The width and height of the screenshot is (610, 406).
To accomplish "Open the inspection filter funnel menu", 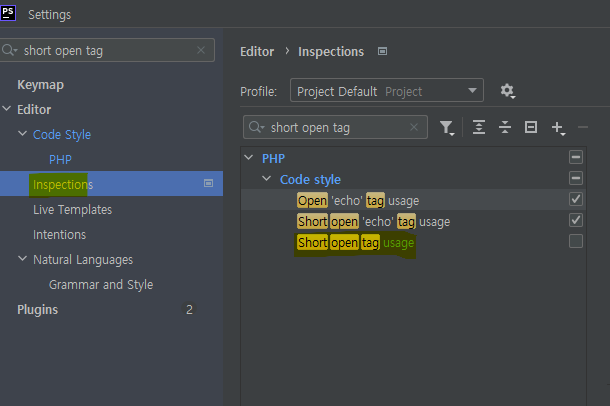I will [x=447, y=128].
